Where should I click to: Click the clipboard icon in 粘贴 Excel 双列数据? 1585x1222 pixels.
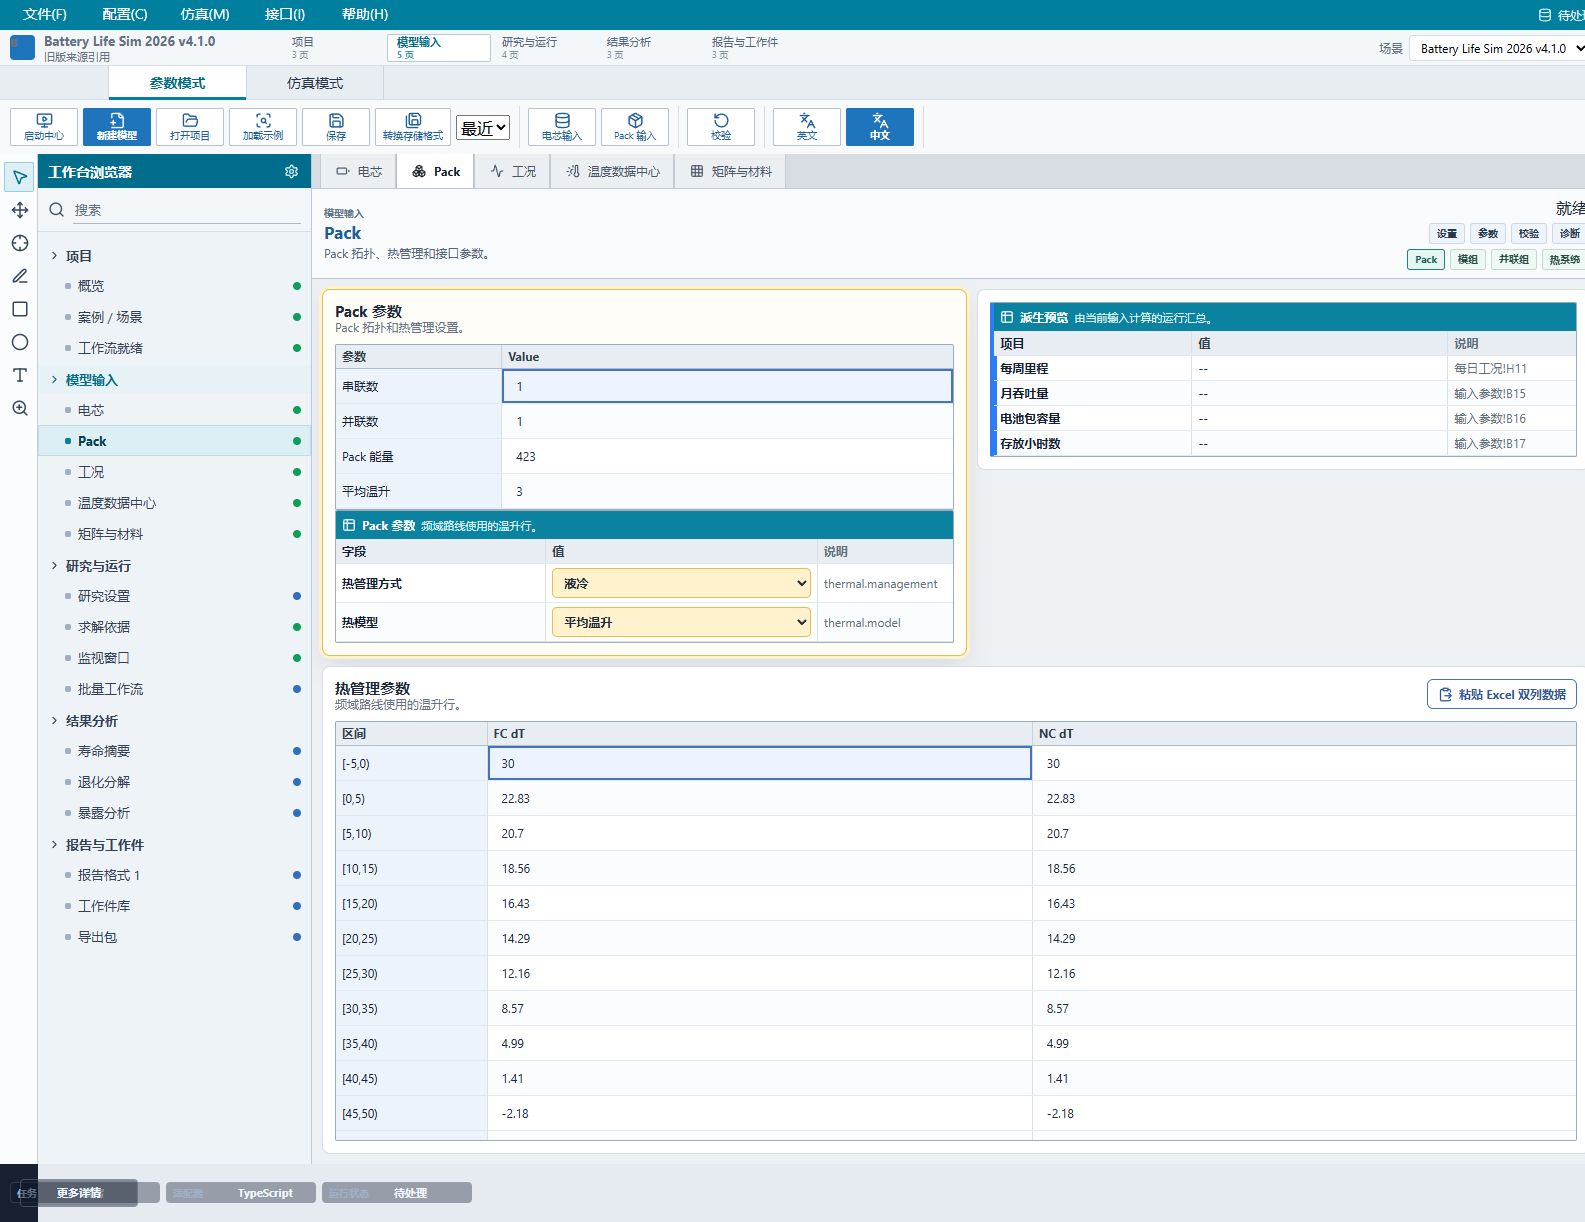(x=1445, y=694)
